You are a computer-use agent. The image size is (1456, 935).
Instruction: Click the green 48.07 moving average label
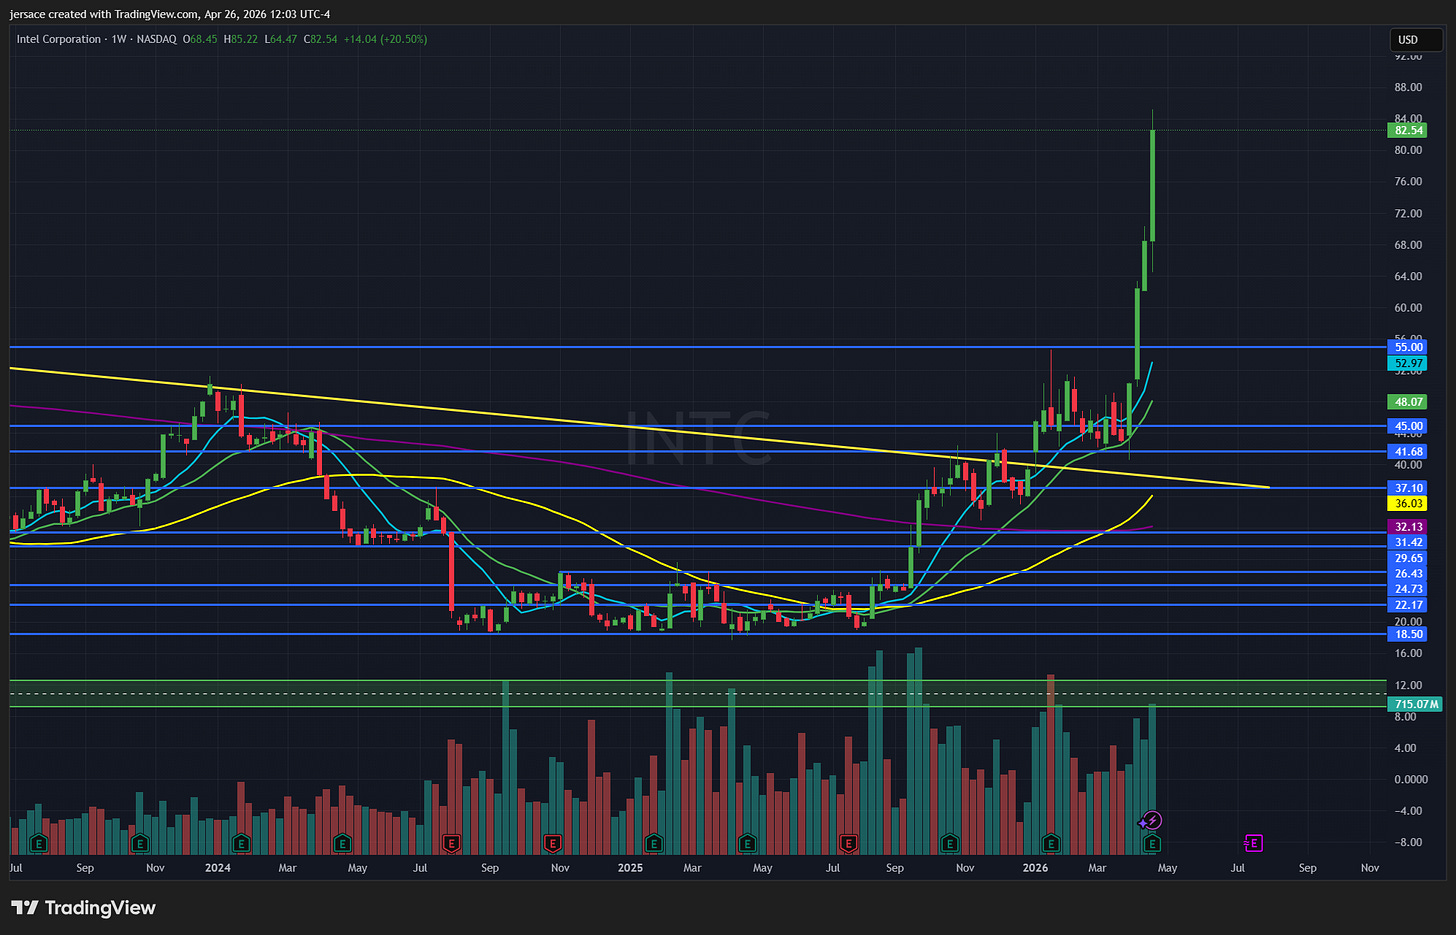tap(1408, 402)
